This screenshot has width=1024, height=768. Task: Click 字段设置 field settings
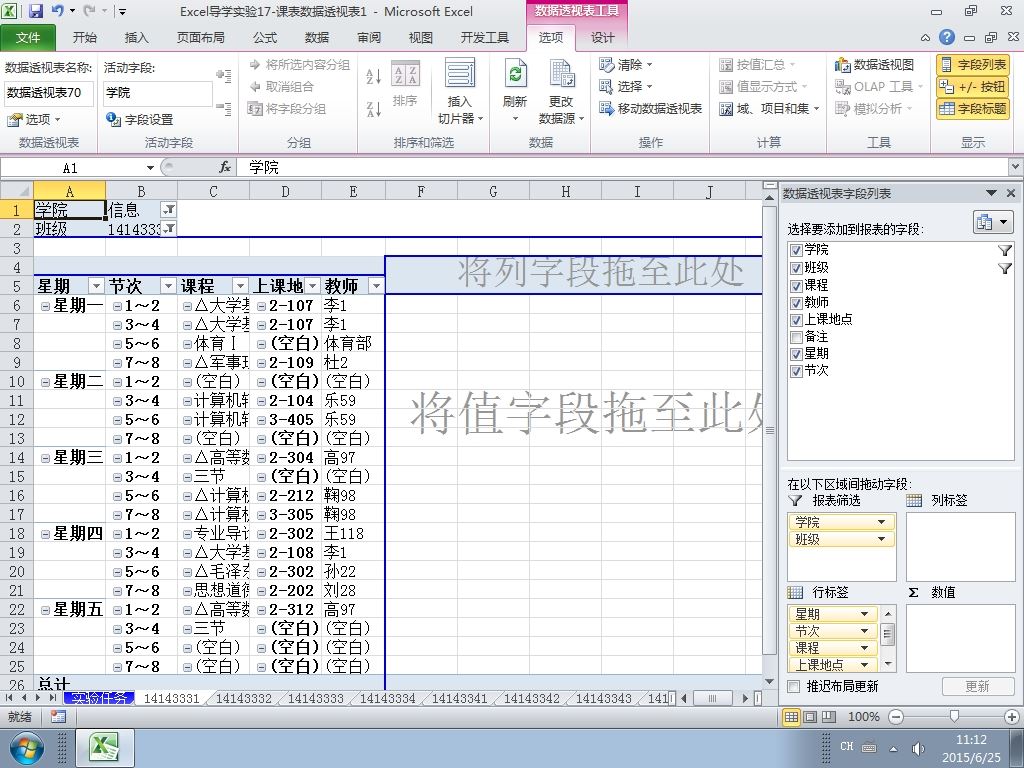click(x=140, y=120)
